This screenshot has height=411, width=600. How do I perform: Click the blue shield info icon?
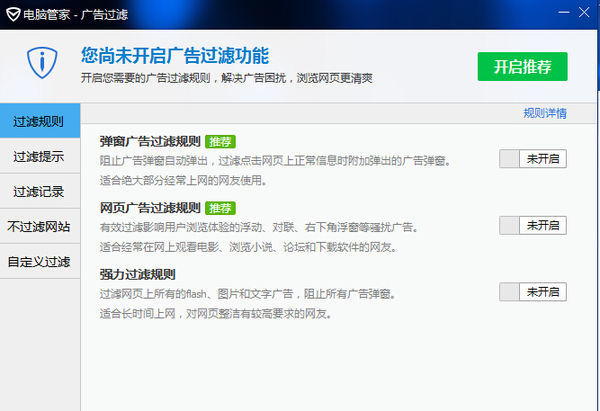coord(41,65)
